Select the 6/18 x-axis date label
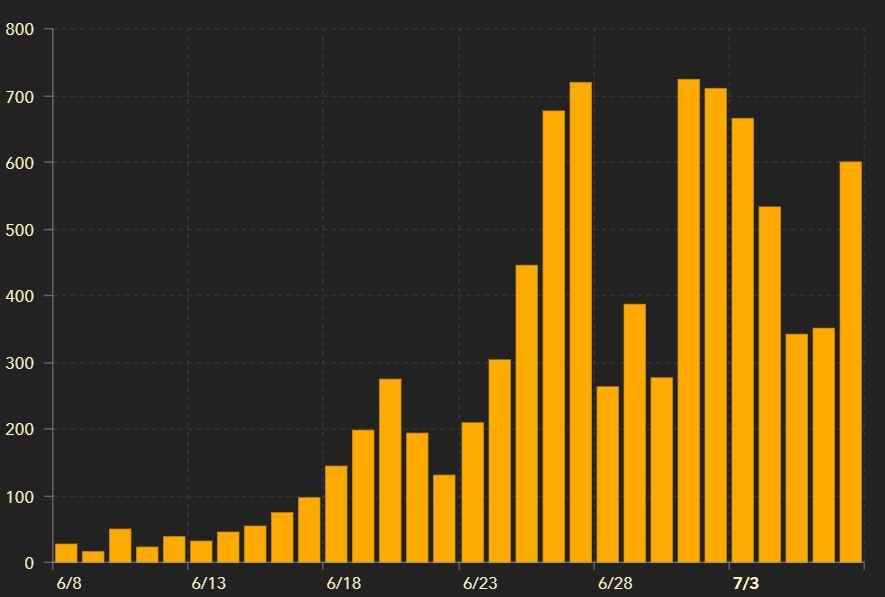Viewport: 885px width, 597px height. click(342, 583)
